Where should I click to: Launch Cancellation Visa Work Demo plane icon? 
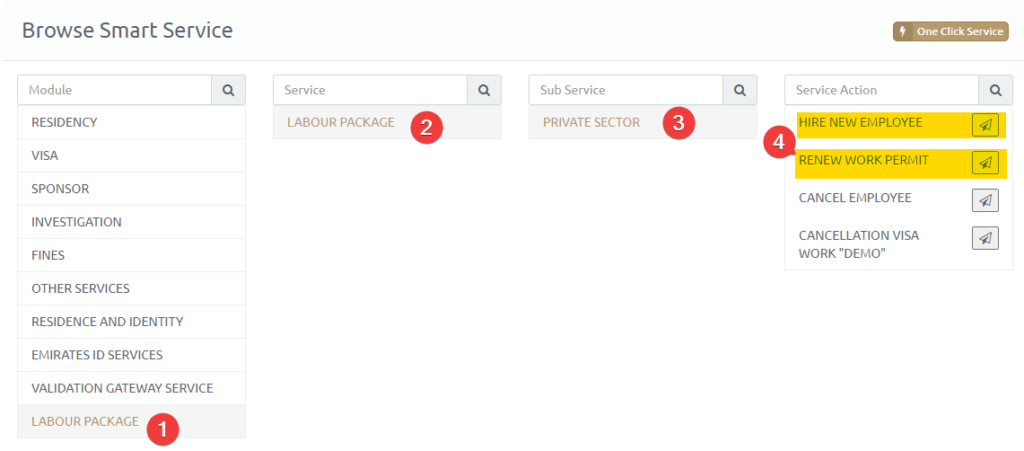(x=985, y=238)
